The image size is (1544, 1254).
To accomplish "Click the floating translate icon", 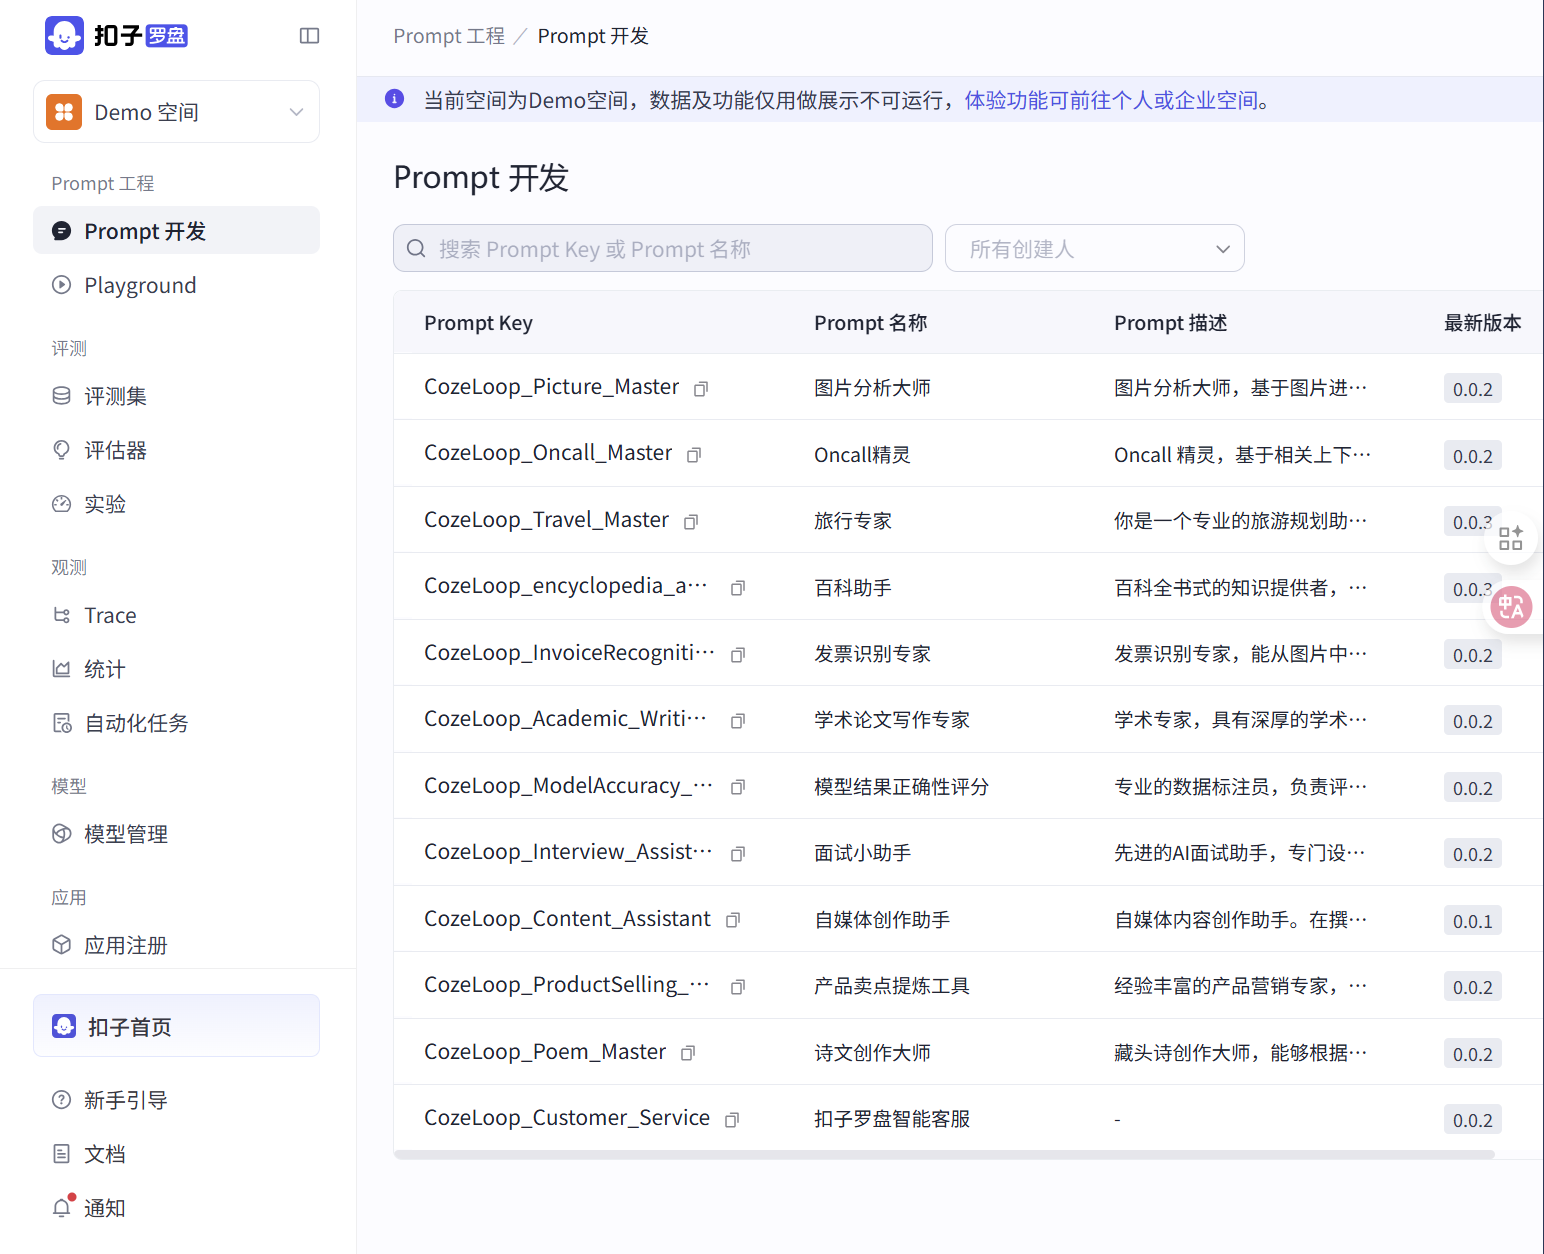I will (1511, 607).
